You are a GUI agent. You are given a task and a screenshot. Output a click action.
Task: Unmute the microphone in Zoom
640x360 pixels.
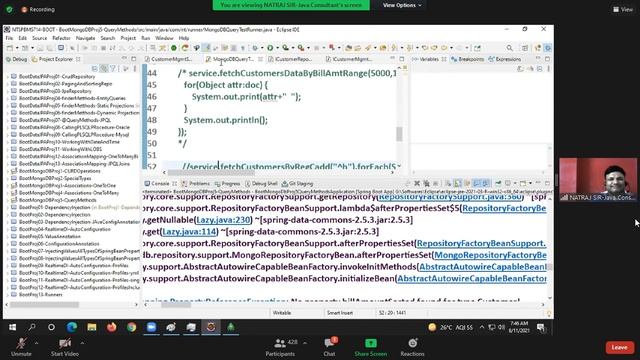21,347
